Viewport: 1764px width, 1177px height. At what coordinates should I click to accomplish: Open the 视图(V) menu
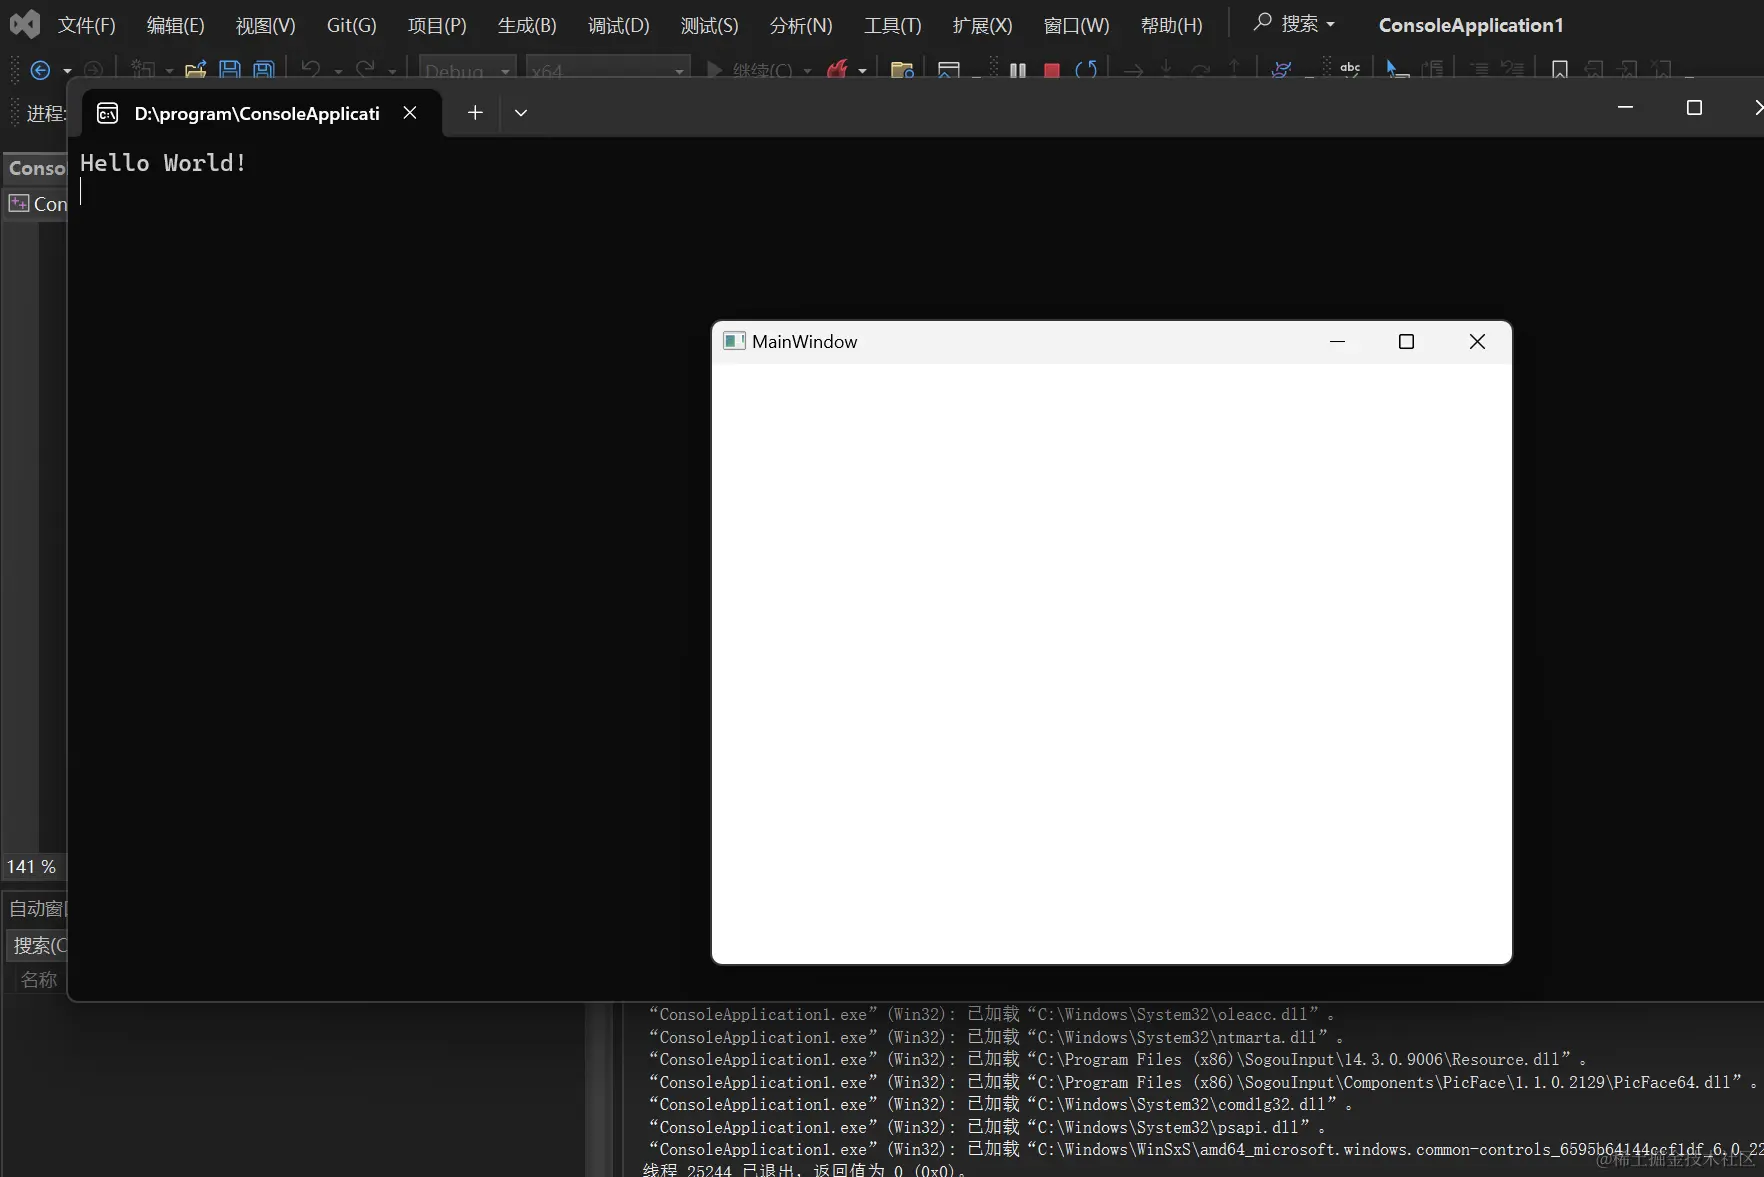pyautogui.click(x=266, y=25)
